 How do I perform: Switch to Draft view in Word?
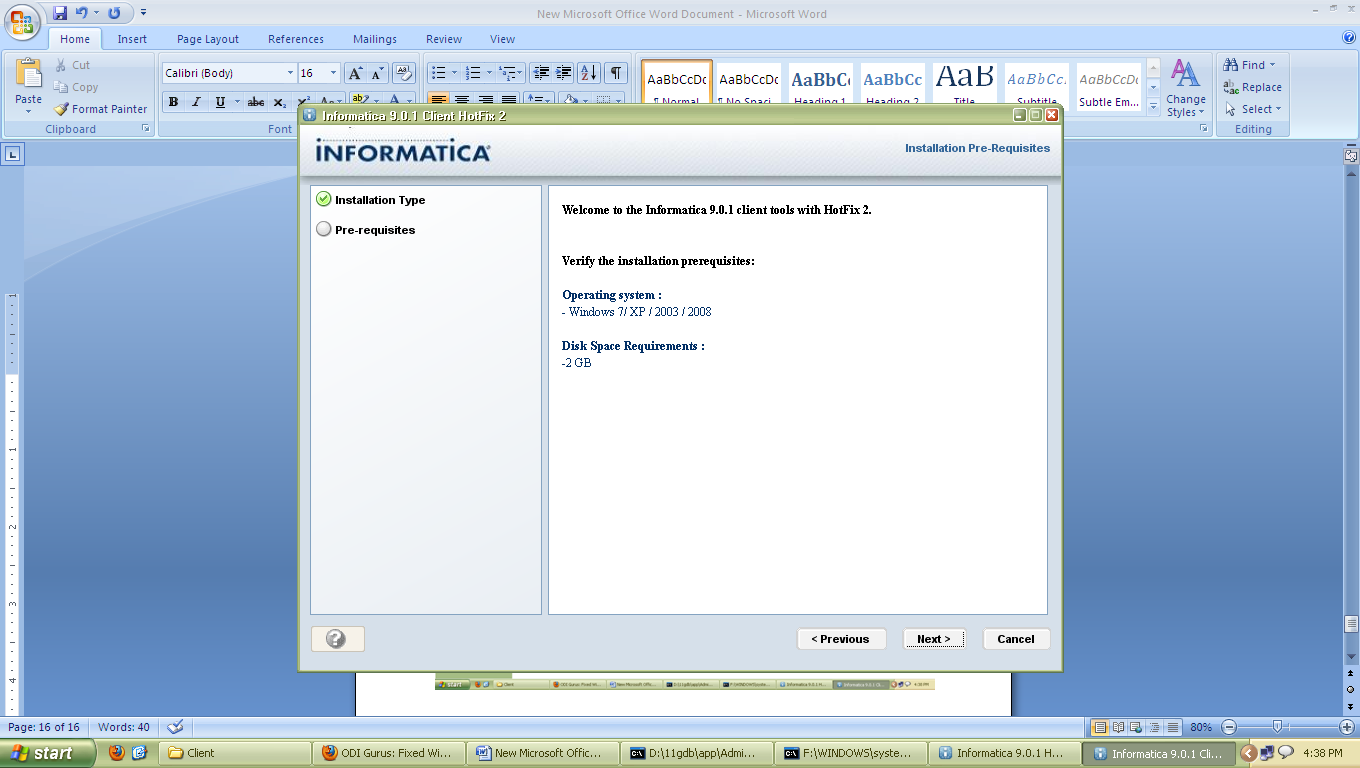click(1173, 727)
